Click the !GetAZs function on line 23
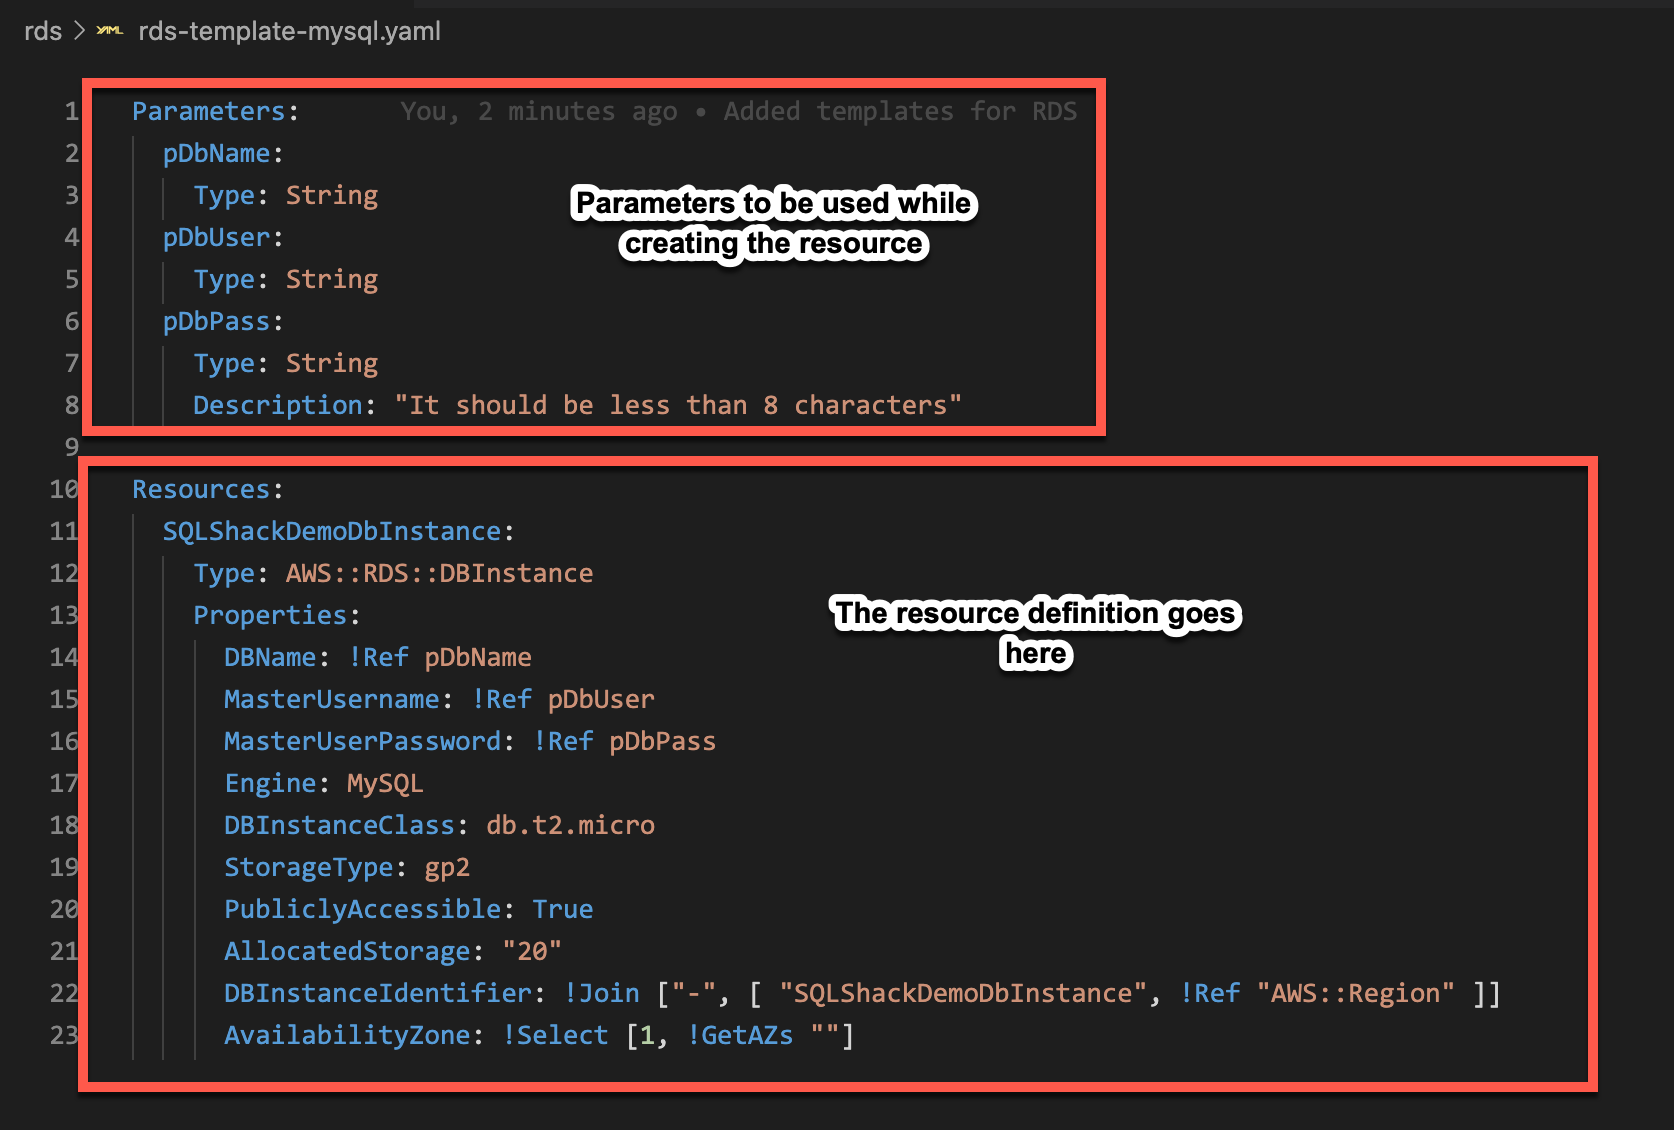 coord(740,1035)
